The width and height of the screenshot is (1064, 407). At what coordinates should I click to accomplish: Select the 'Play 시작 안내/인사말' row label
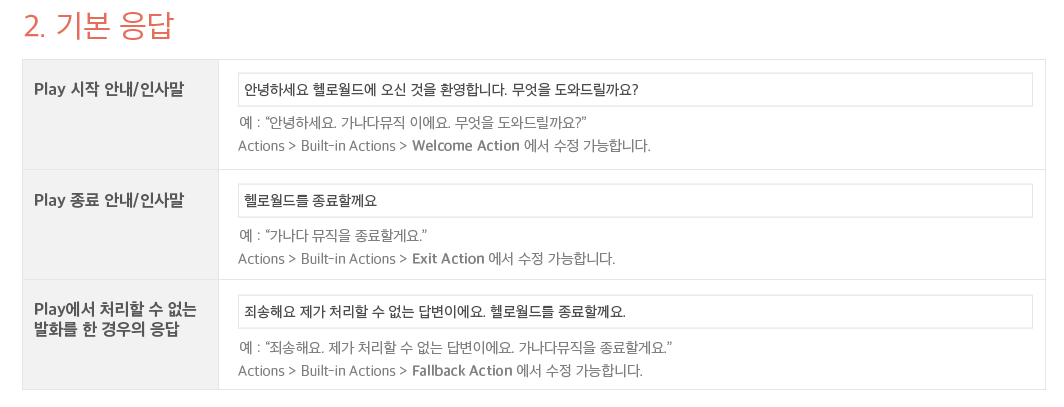coord(110,90)
